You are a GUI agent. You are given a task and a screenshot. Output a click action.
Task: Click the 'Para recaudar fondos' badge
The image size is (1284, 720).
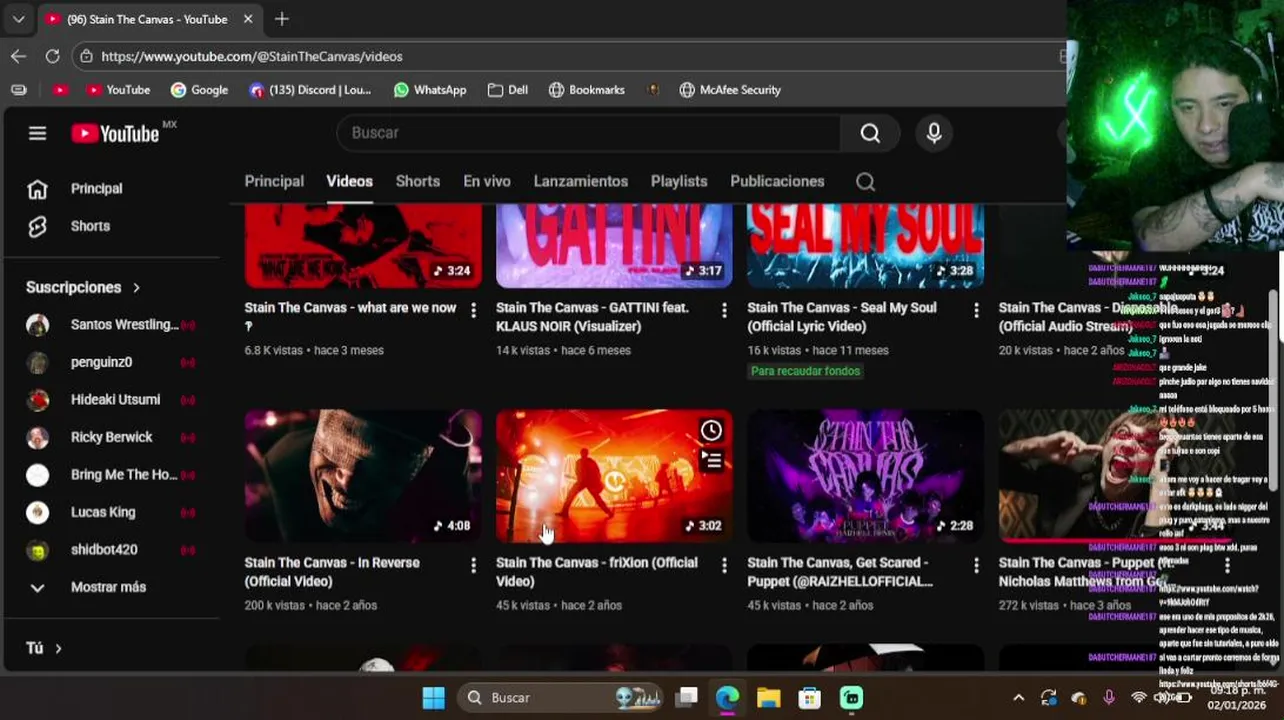coord(805,371)
